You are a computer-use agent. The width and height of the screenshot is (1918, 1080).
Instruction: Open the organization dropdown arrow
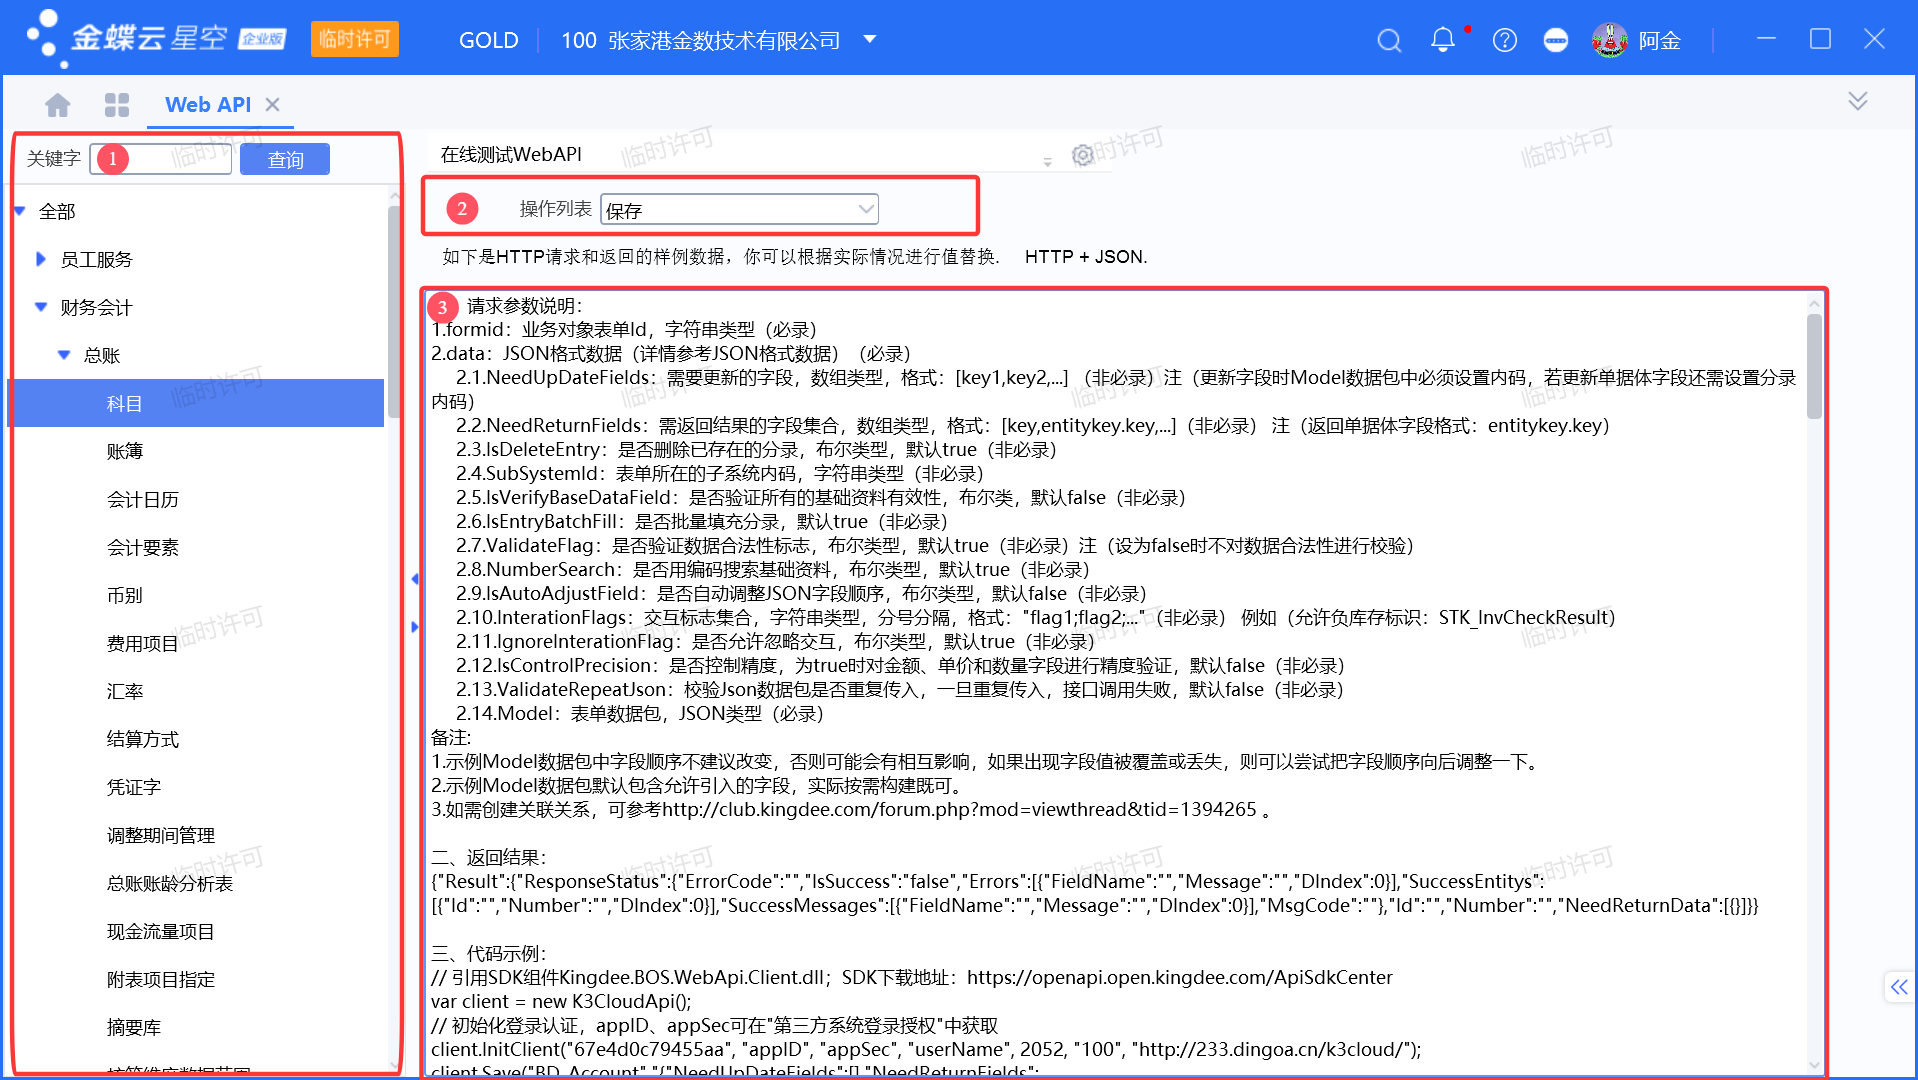tap(870, 39)
